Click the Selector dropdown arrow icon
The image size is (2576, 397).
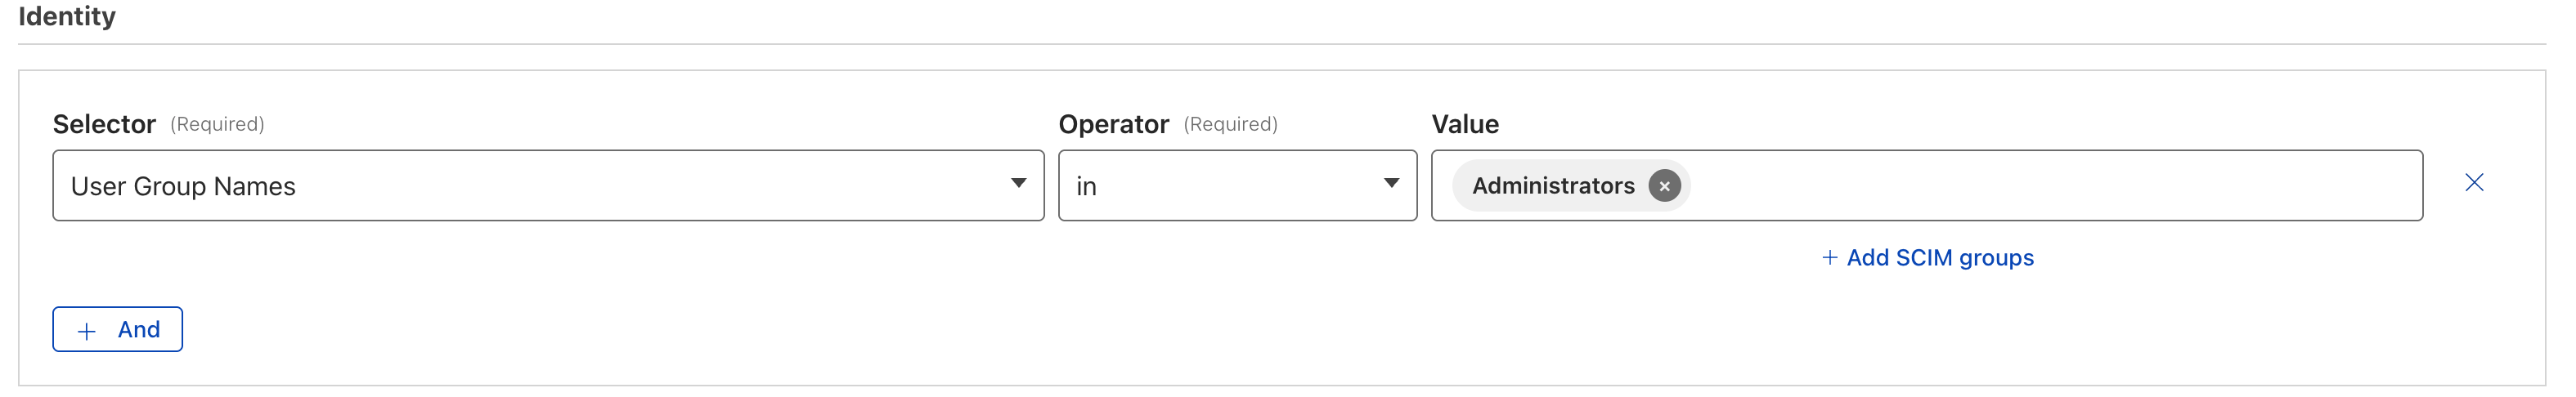(1018, 184)
